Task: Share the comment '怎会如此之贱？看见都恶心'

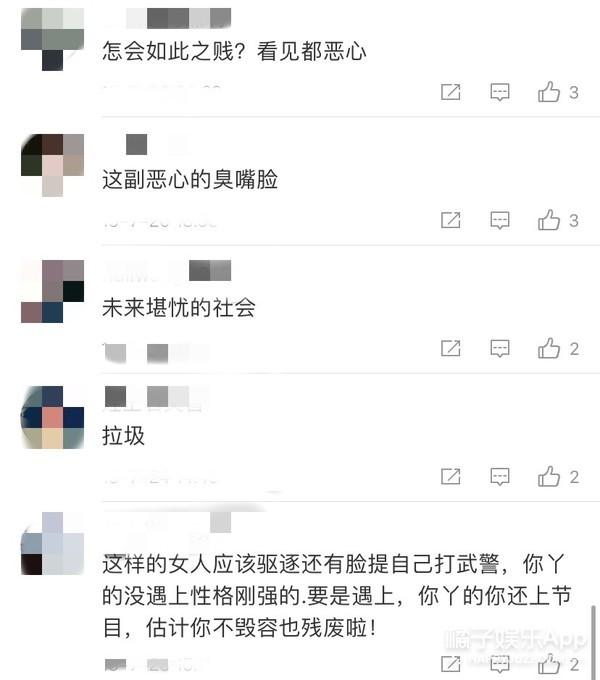Action: coord(450,92)
